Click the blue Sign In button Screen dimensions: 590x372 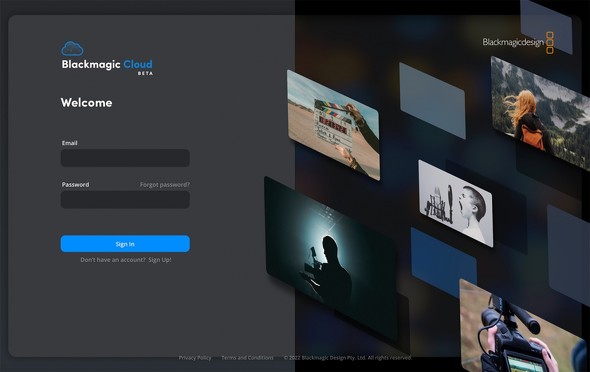(125, 244)
